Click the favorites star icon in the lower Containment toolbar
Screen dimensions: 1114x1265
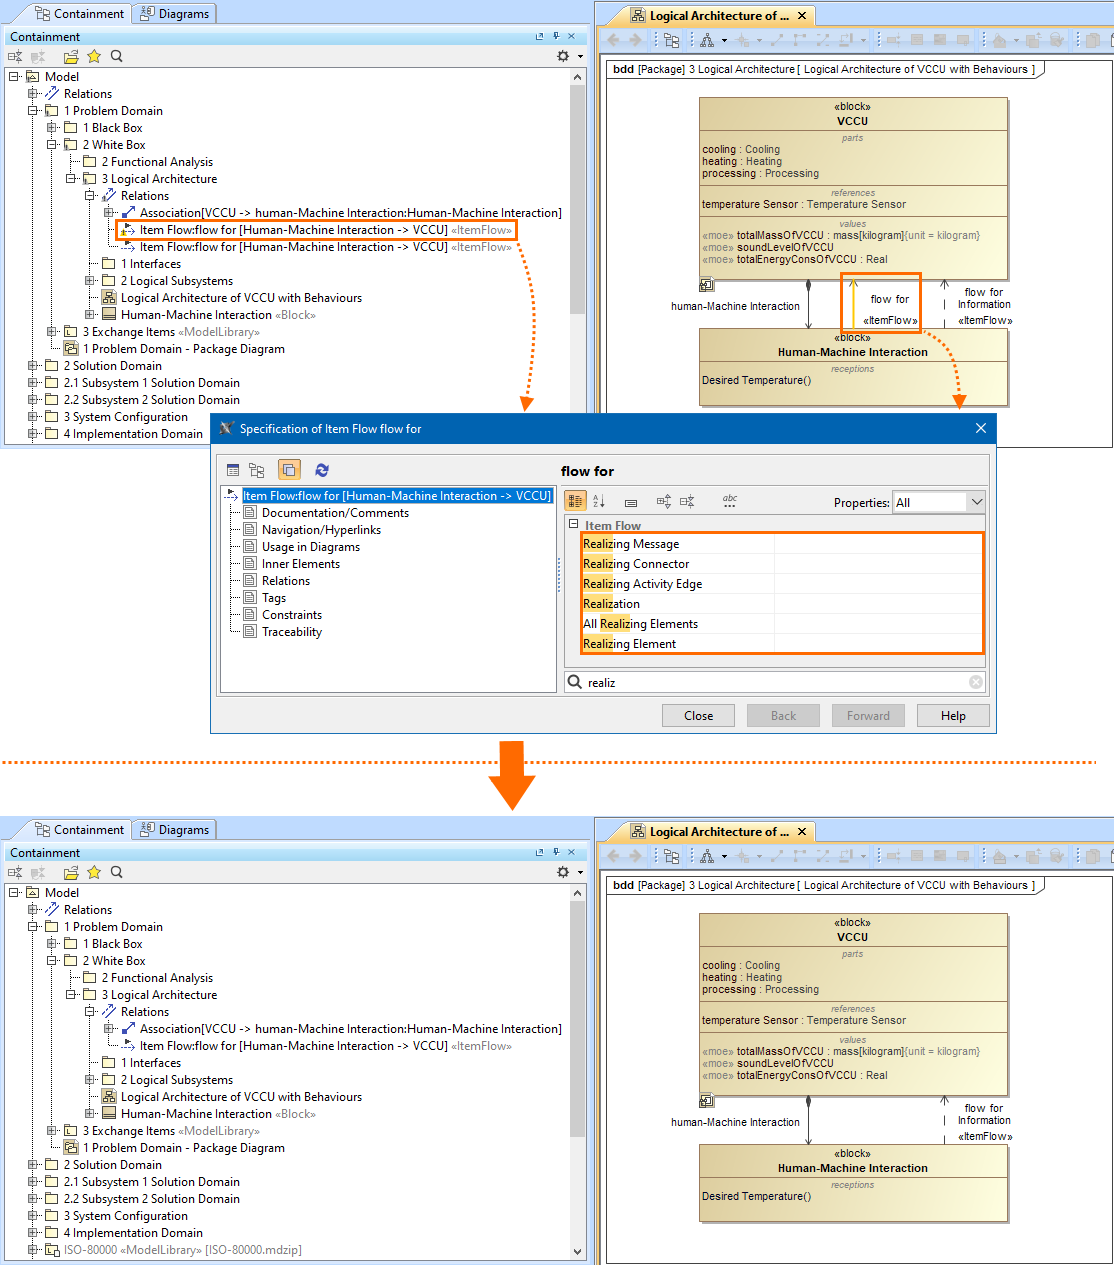click(x=94, y=873)
